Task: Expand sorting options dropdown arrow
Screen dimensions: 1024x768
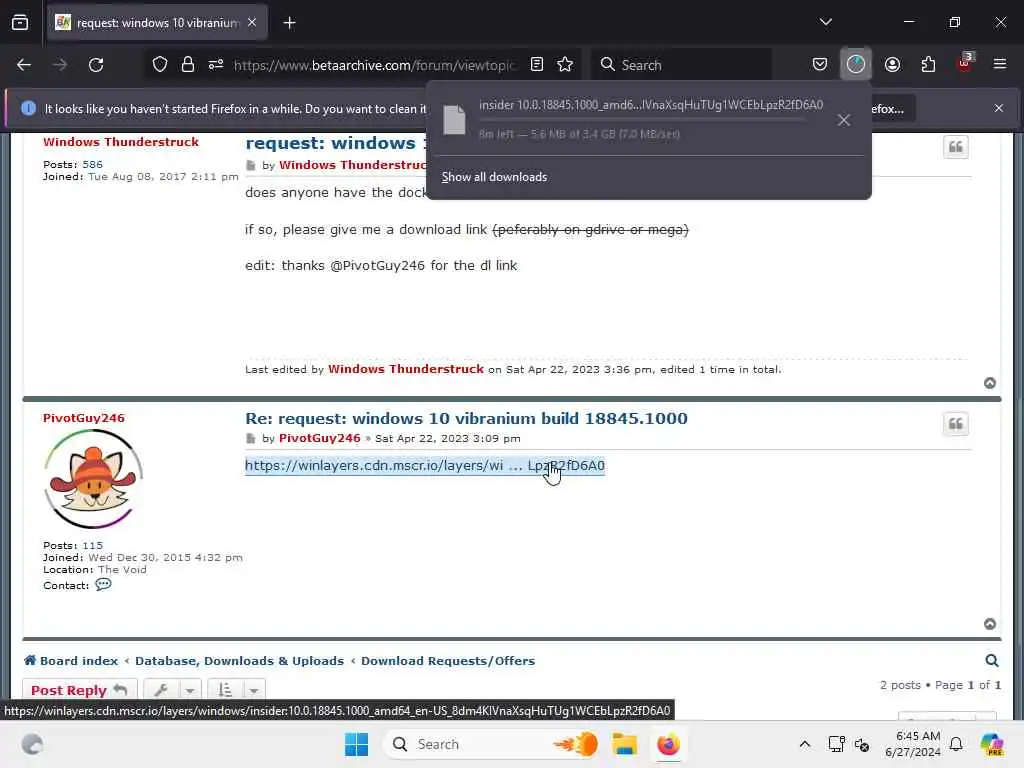Action: click(x=253, y=691)
